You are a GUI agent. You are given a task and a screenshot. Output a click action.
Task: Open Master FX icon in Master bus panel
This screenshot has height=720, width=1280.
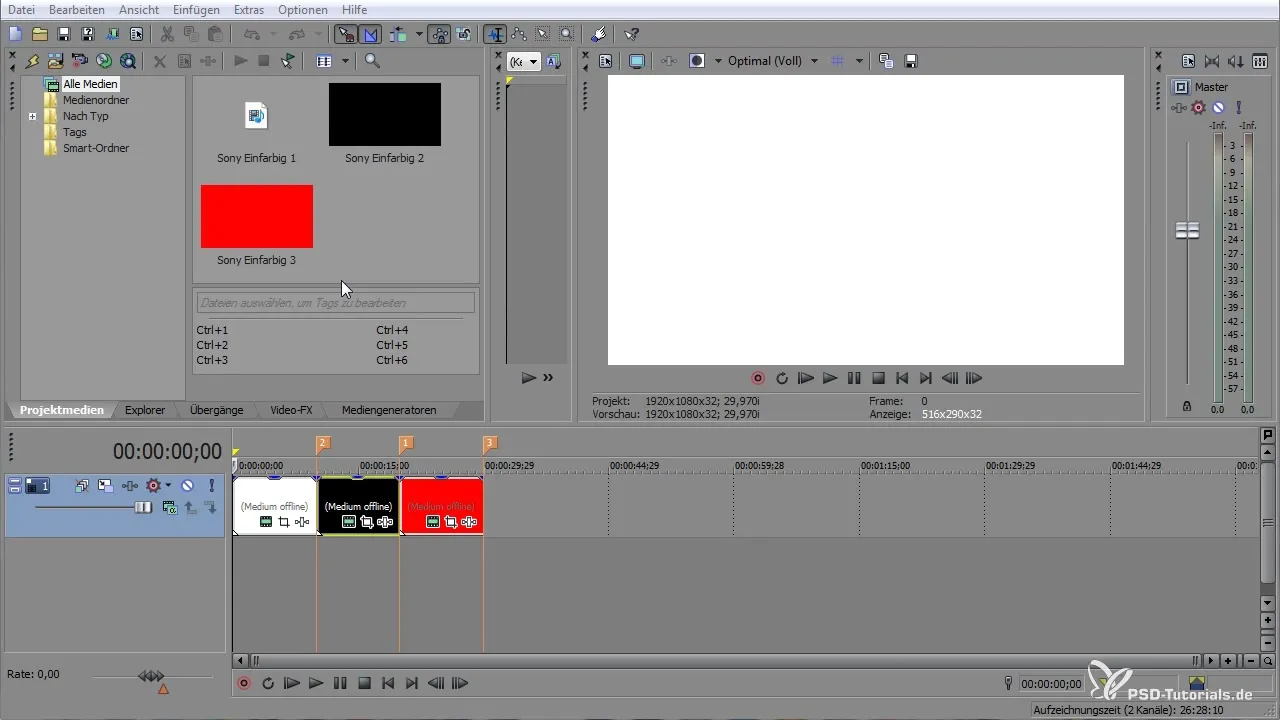(x=1181, y=107)
